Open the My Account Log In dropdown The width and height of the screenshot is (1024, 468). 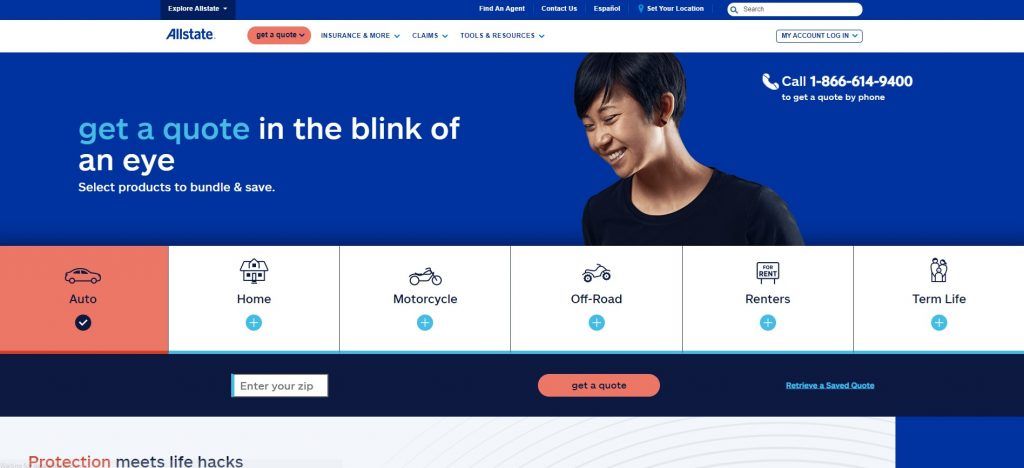pos(819,36)
